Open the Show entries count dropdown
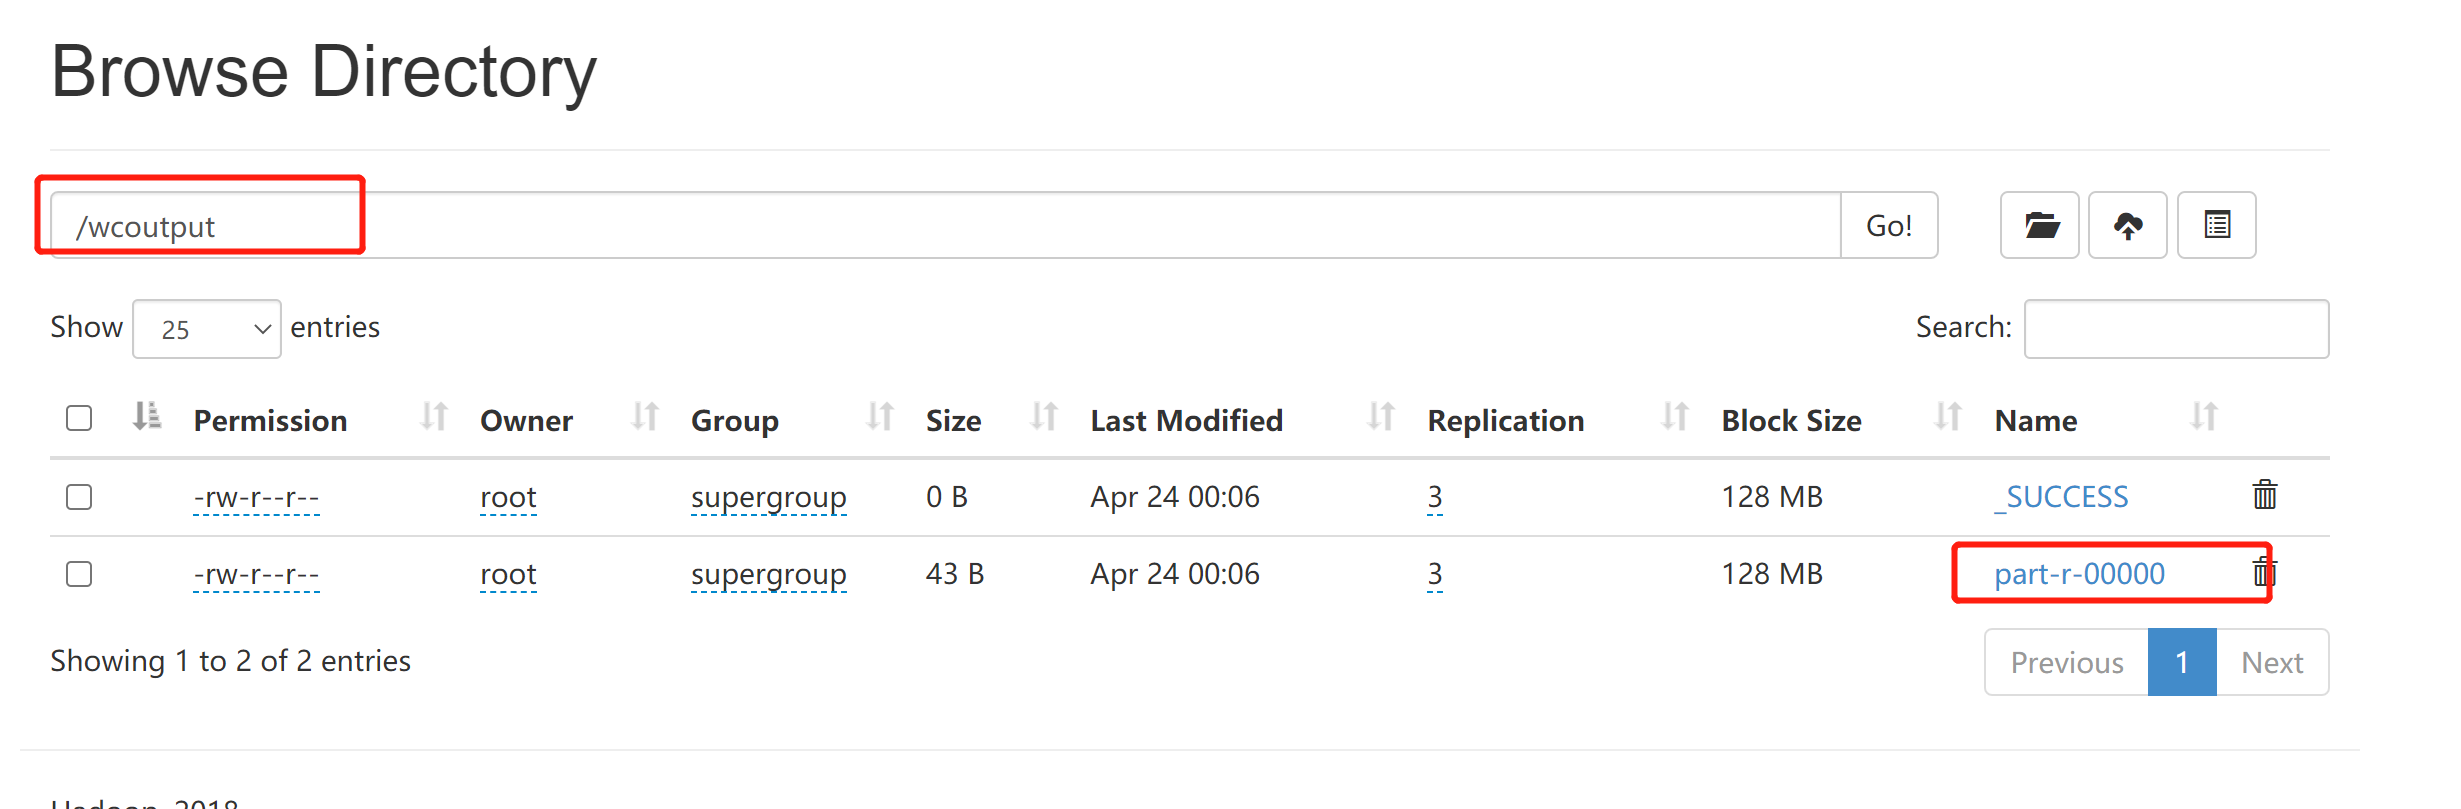The width and height of the screenshot is (2461, 809). (207, 329)
